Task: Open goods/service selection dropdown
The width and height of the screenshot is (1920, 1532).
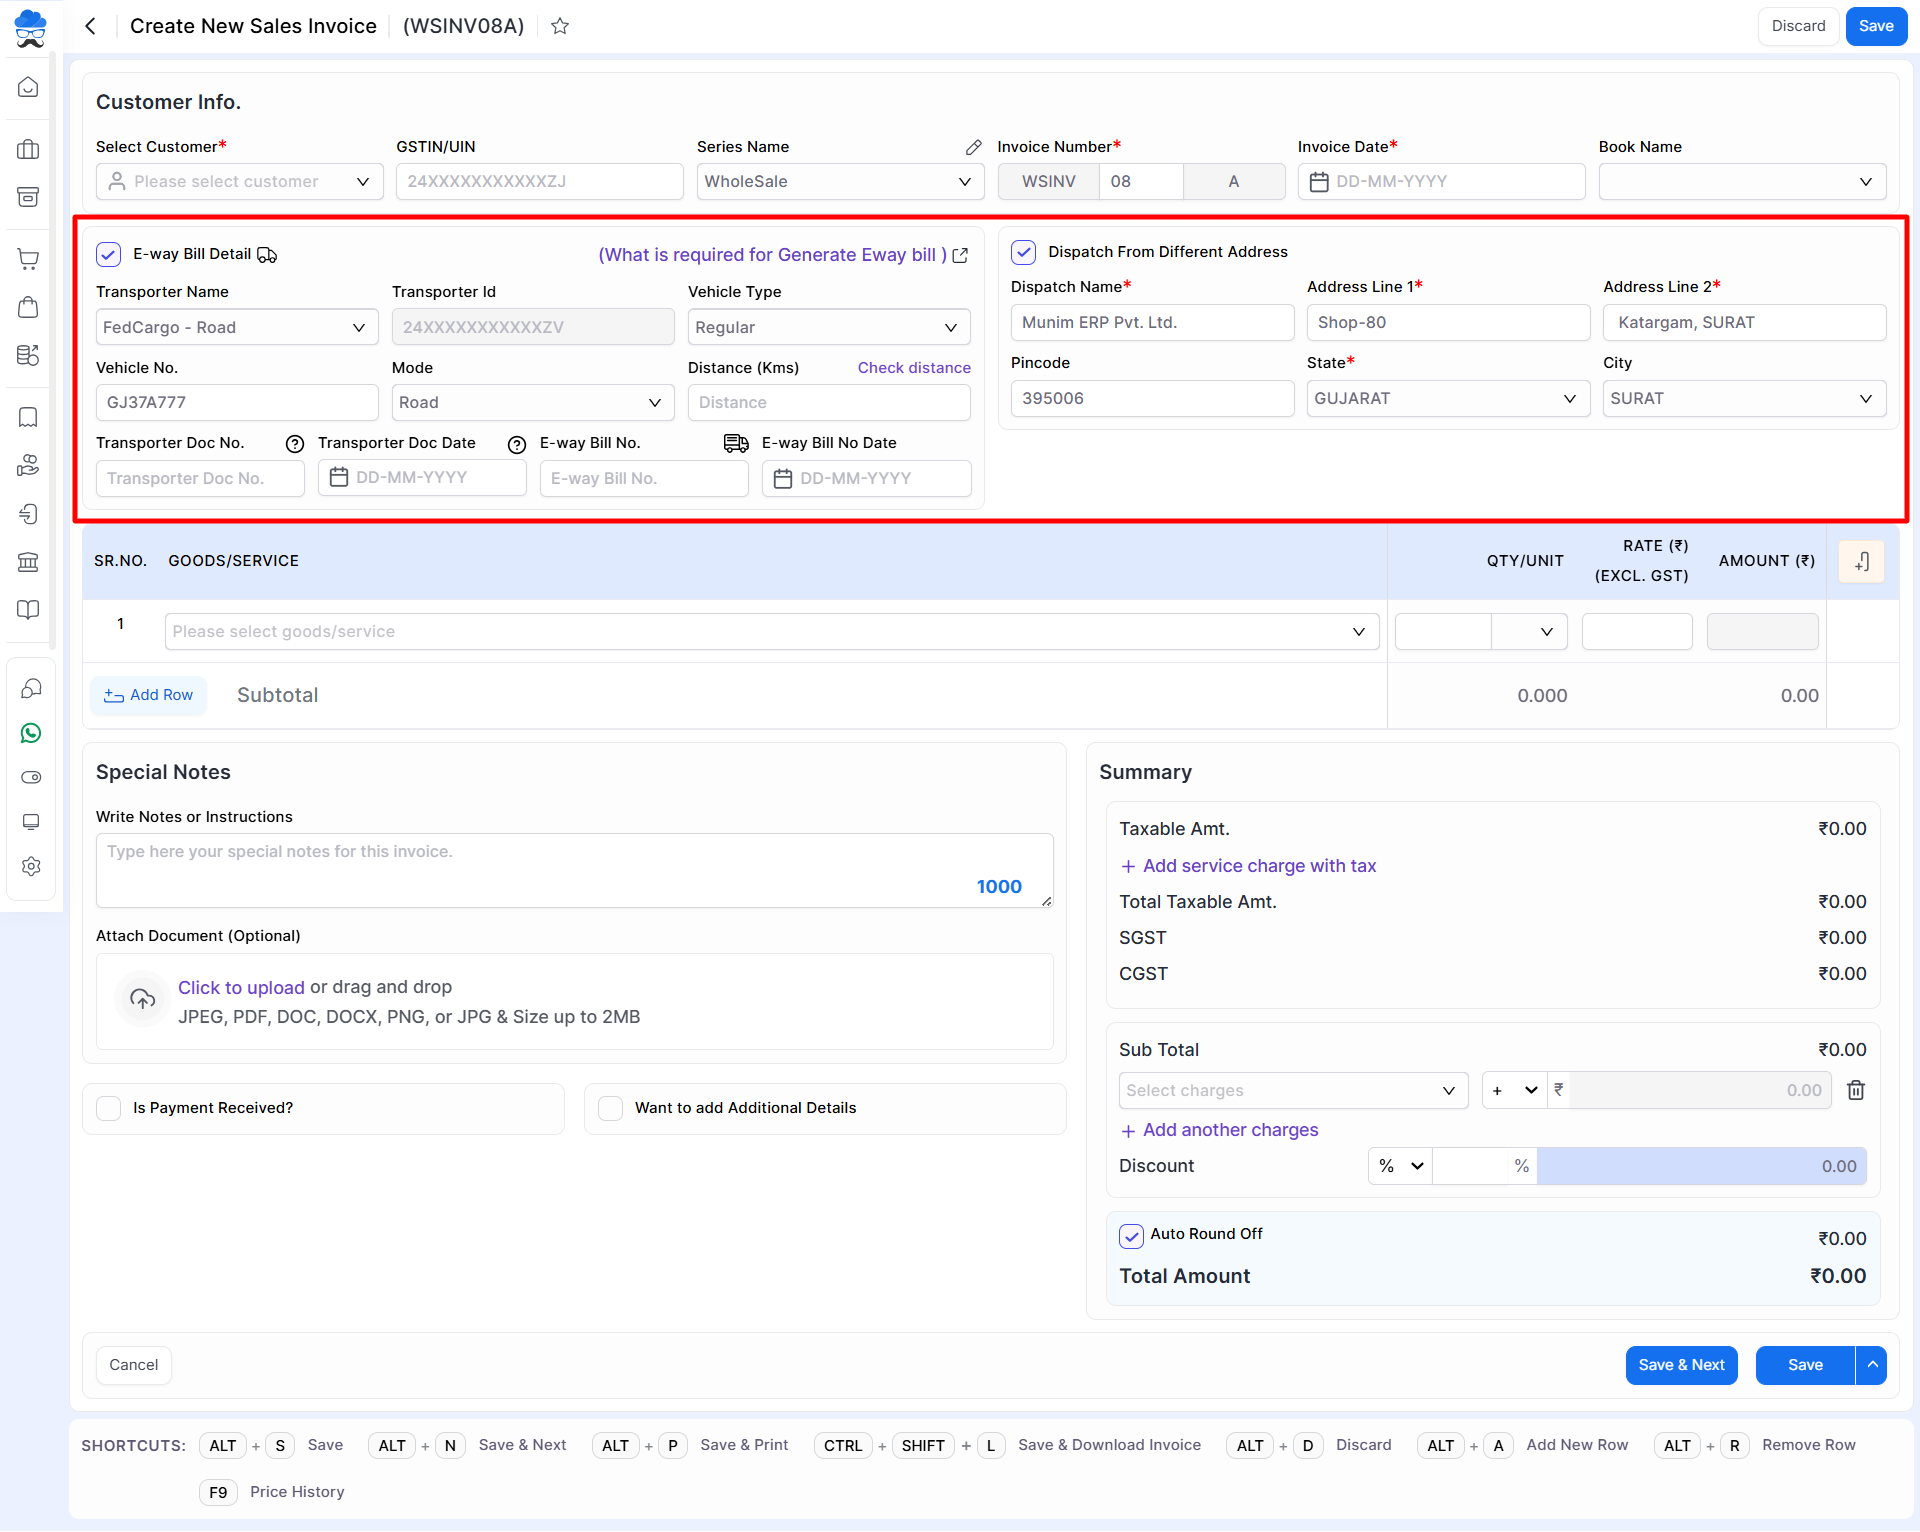Action: (x=772, y=632)
